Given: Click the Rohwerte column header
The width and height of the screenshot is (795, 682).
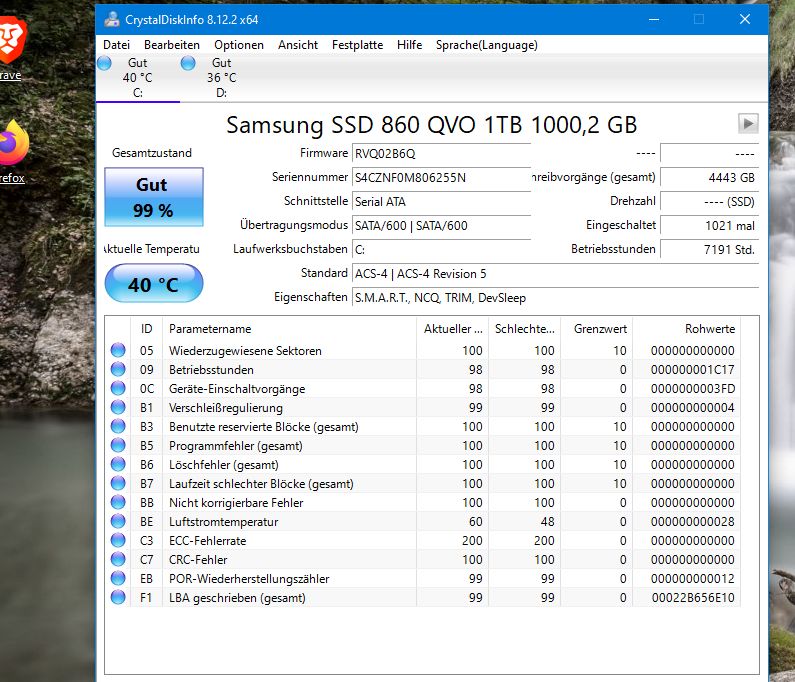Looking at the screenshot, I should pos(686,329).
